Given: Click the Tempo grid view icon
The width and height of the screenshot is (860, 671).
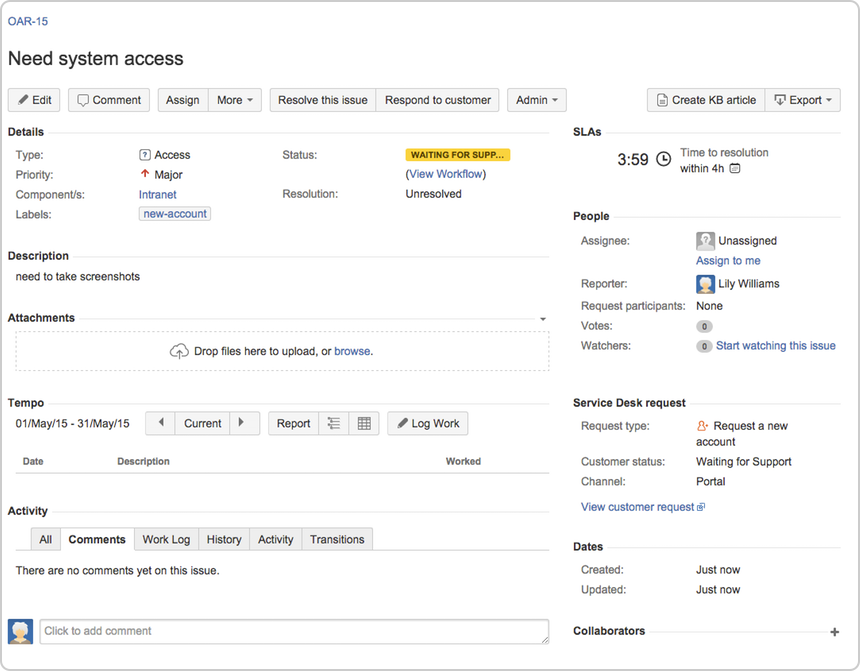Looking at the screenshot, I should tap(364, 424).
